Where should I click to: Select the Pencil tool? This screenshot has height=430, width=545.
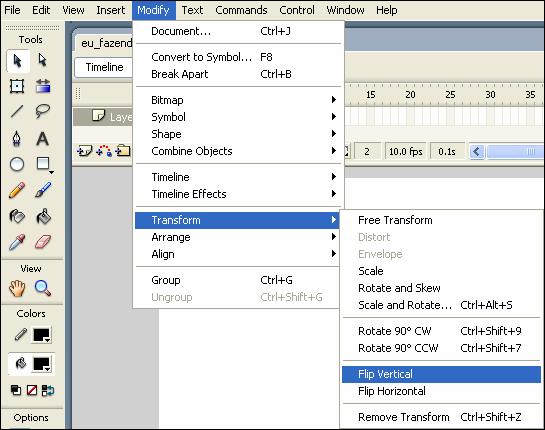coord(17,190)
